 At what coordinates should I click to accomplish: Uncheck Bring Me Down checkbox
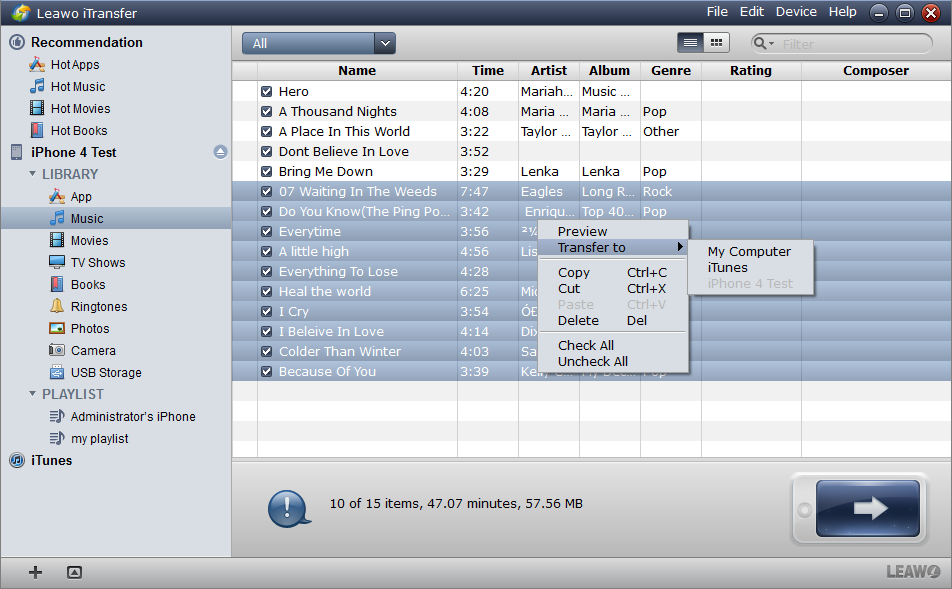pyautogui.click(x=267, y=172)
